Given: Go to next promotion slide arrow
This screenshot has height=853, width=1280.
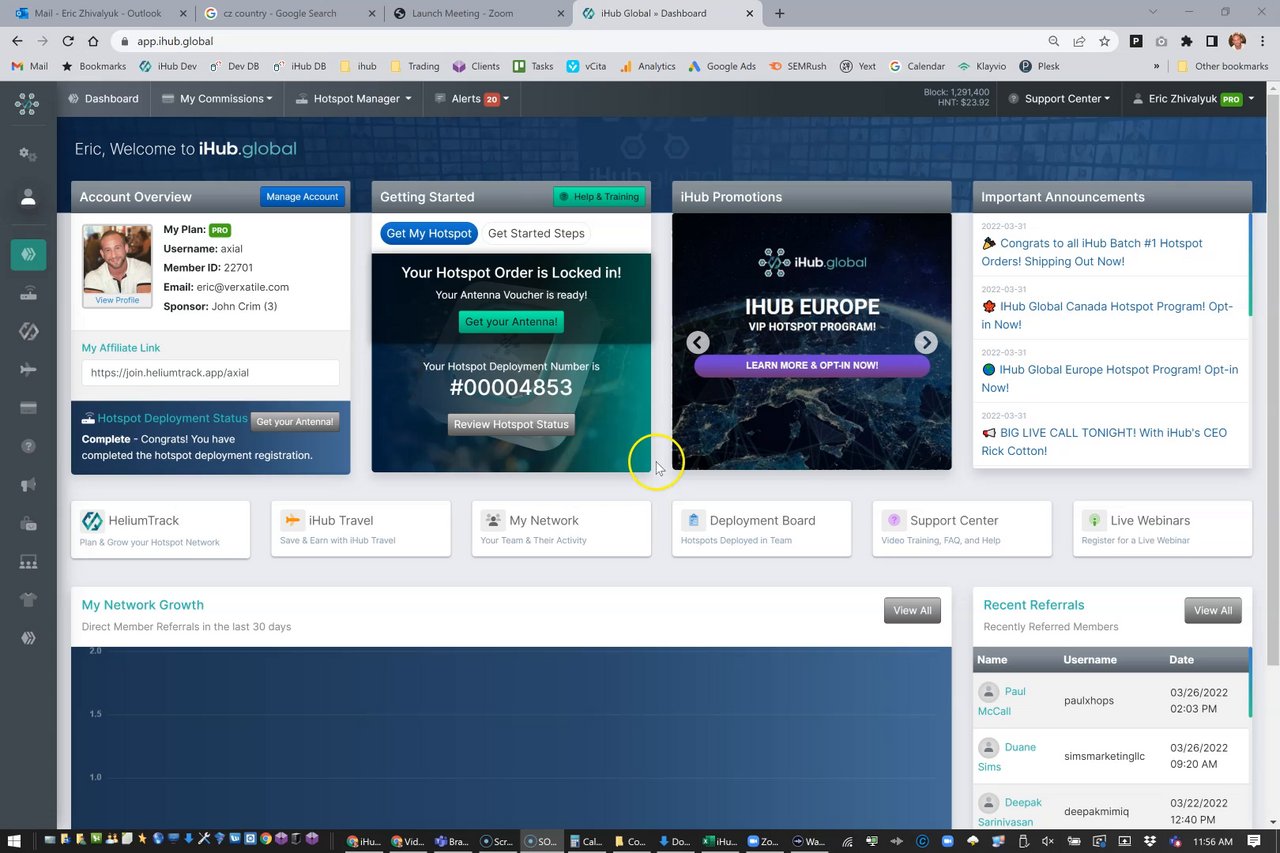Looking at the screenshot, I should [x=926, y=342].
